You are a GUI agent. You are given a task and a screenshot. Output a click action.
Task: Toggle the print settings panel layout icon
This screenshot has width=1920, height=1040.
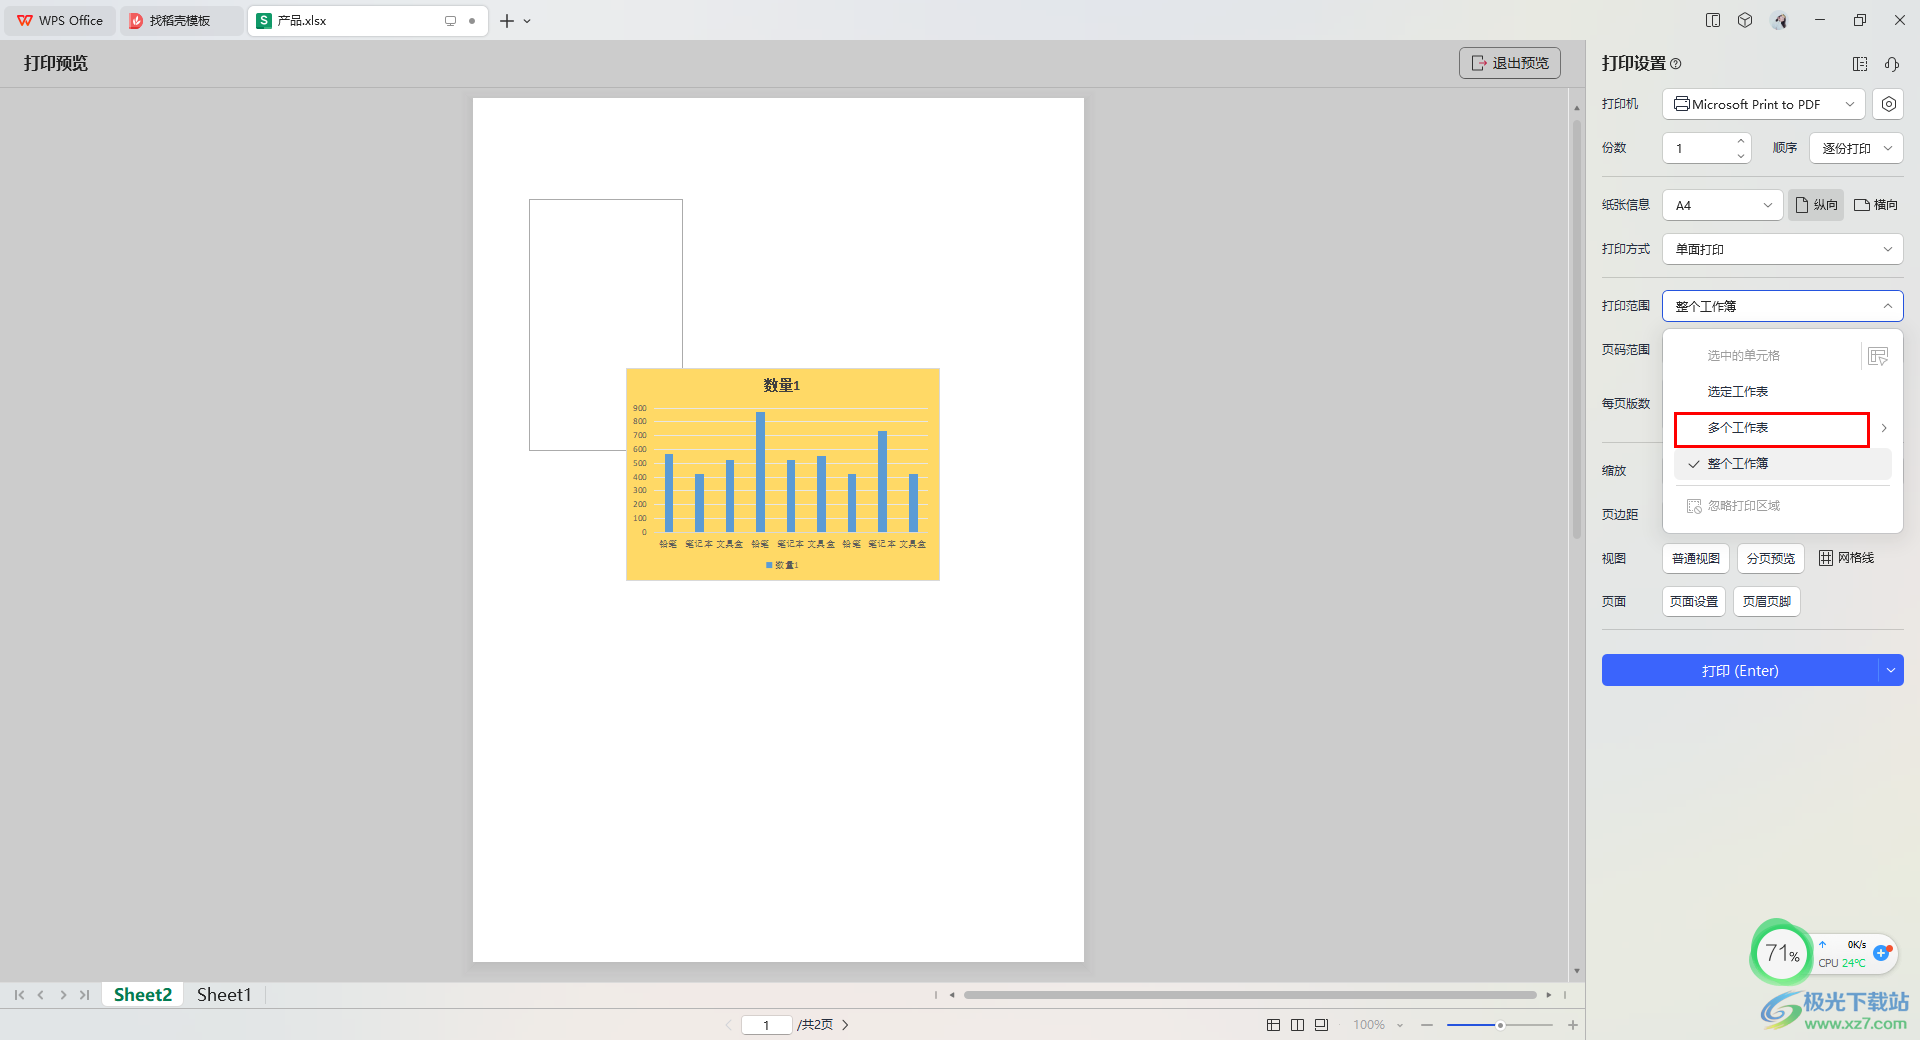click(1860, 64)
